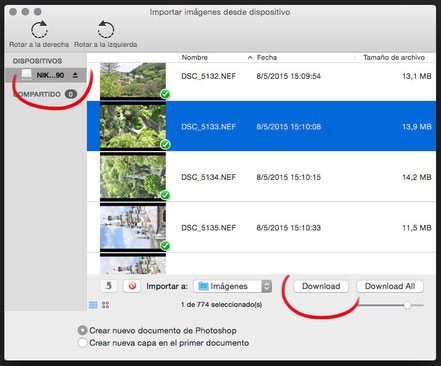Click the date 8/5/2015 15:10:15
Image resolution: width=441 pixels, height=366 pixels.
pyautogui.click(x=288, y=177)
